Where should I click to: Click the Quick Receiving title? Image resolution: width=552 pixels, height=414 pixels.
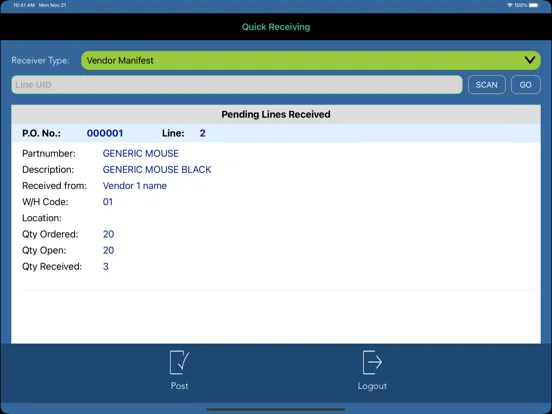(x=276, y=27)
